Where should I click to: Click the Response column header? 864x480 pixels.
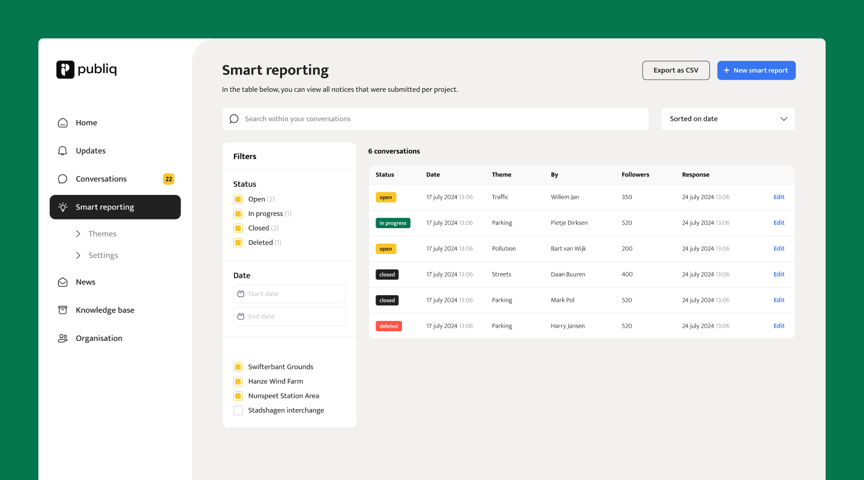point(695,175)
